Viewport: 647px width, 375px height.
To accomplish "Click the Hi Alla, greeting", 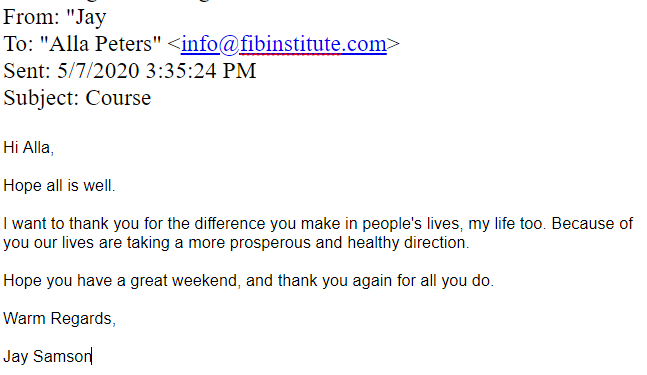I will 28,148.
